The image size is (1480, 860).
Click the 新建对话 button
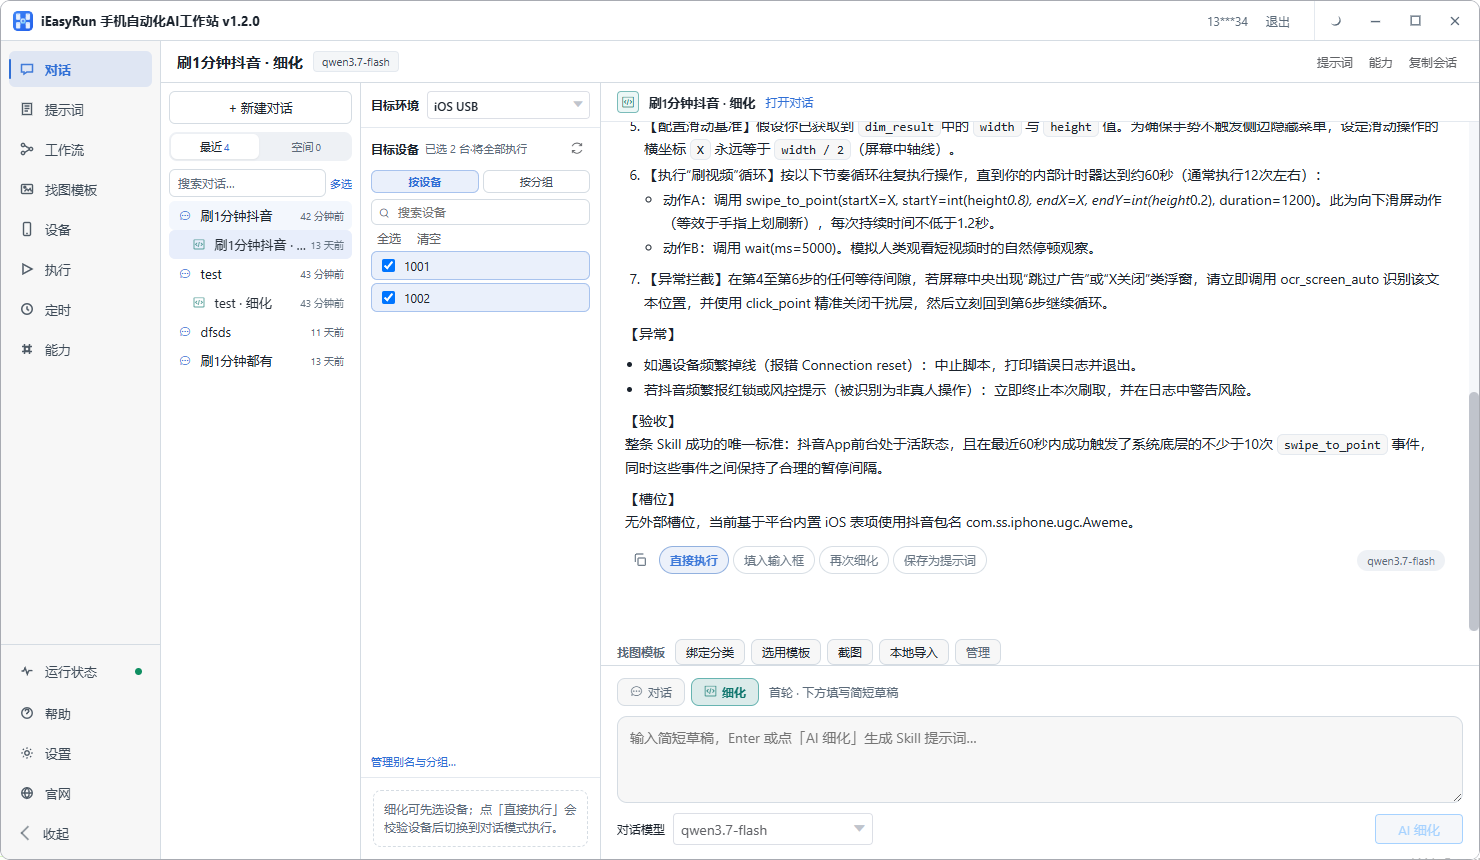click(260, 108)
